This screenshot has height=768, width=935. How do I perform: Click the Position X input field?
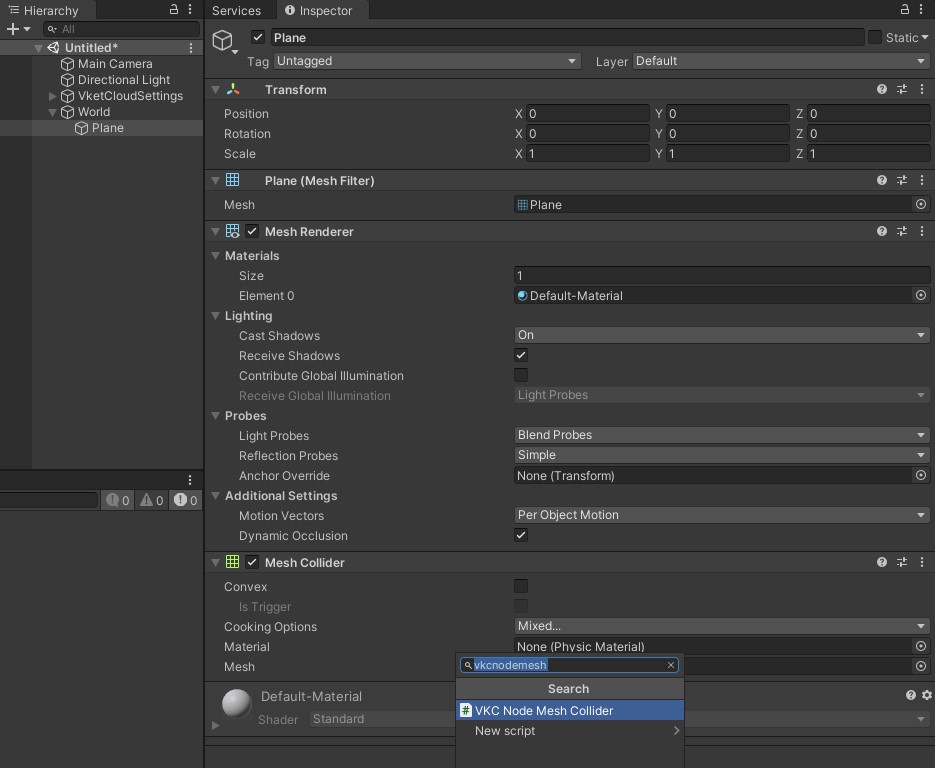tap(588, 114)
